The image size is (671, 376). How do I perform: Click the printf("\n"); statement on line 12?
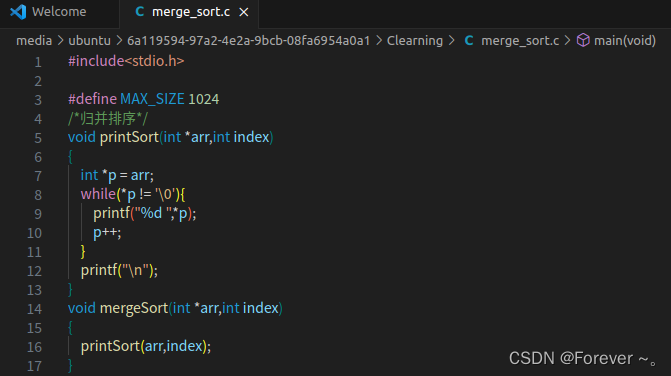[119, 270]
